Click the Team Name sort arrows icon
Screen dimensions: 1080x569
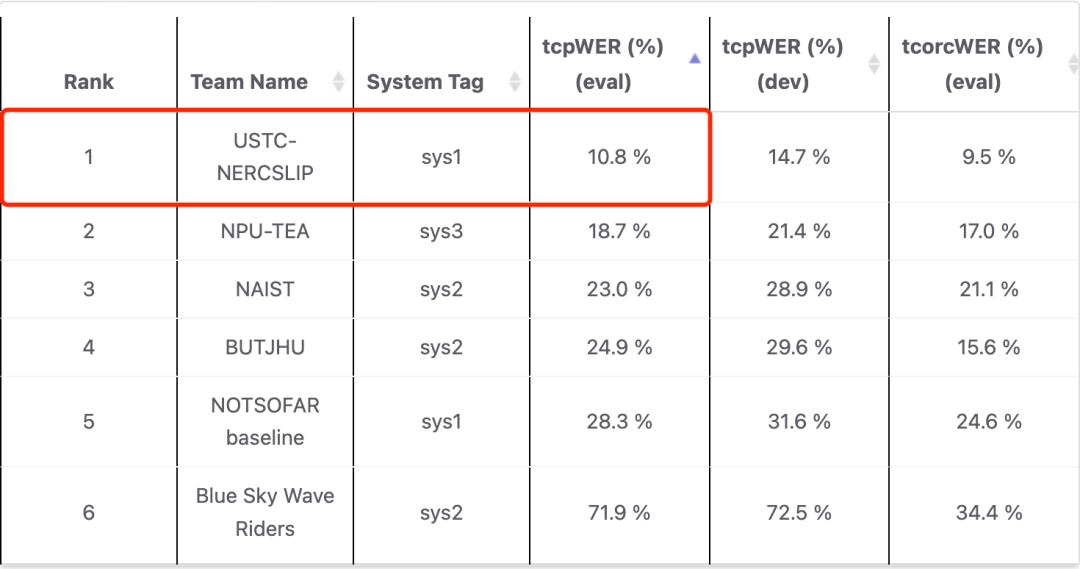[x=338, y=81]
